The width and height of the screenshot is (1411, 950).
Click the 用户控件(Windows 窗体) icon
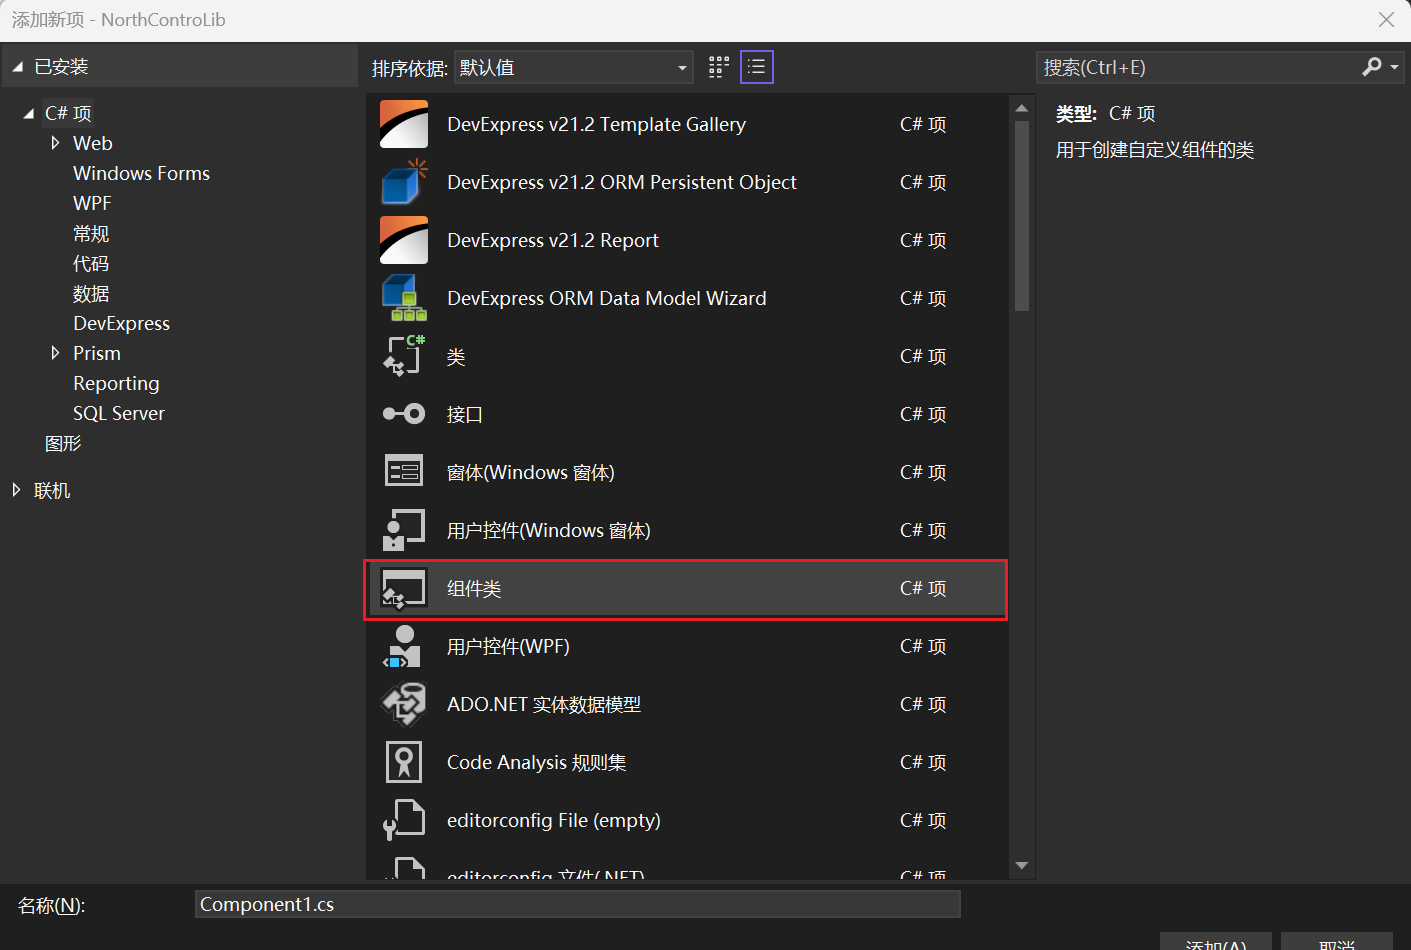[x=404, y=530]
